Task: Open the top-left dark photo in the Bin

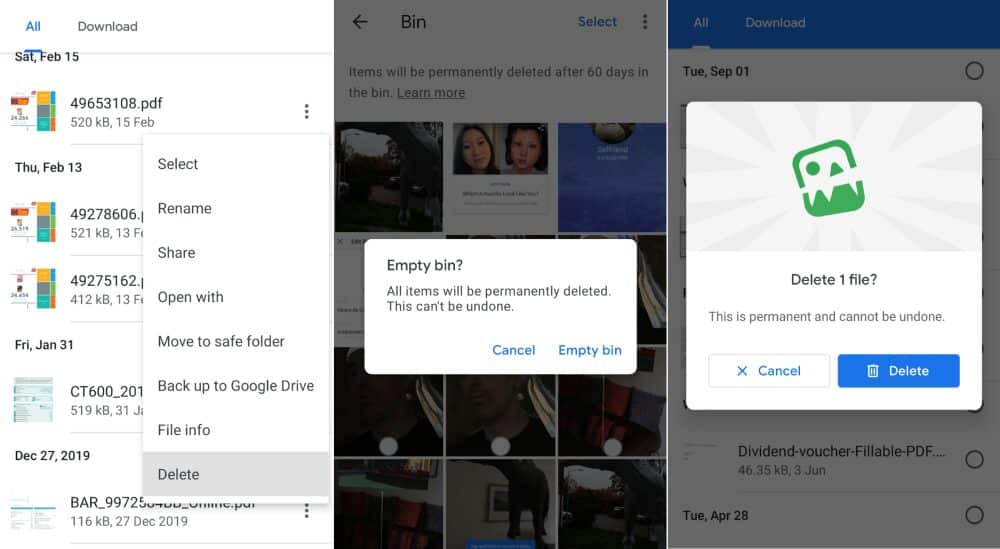Action: (x=389, y=177)
